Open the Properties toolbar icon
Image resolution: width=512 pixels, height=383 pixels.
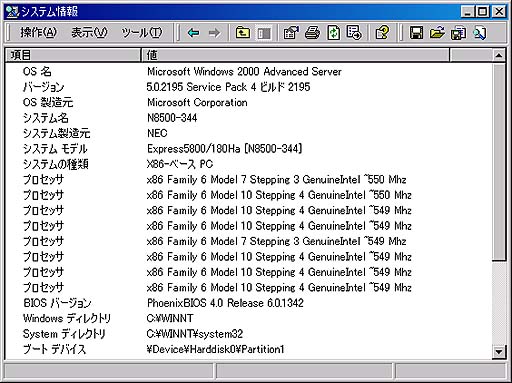pos(291,33)
